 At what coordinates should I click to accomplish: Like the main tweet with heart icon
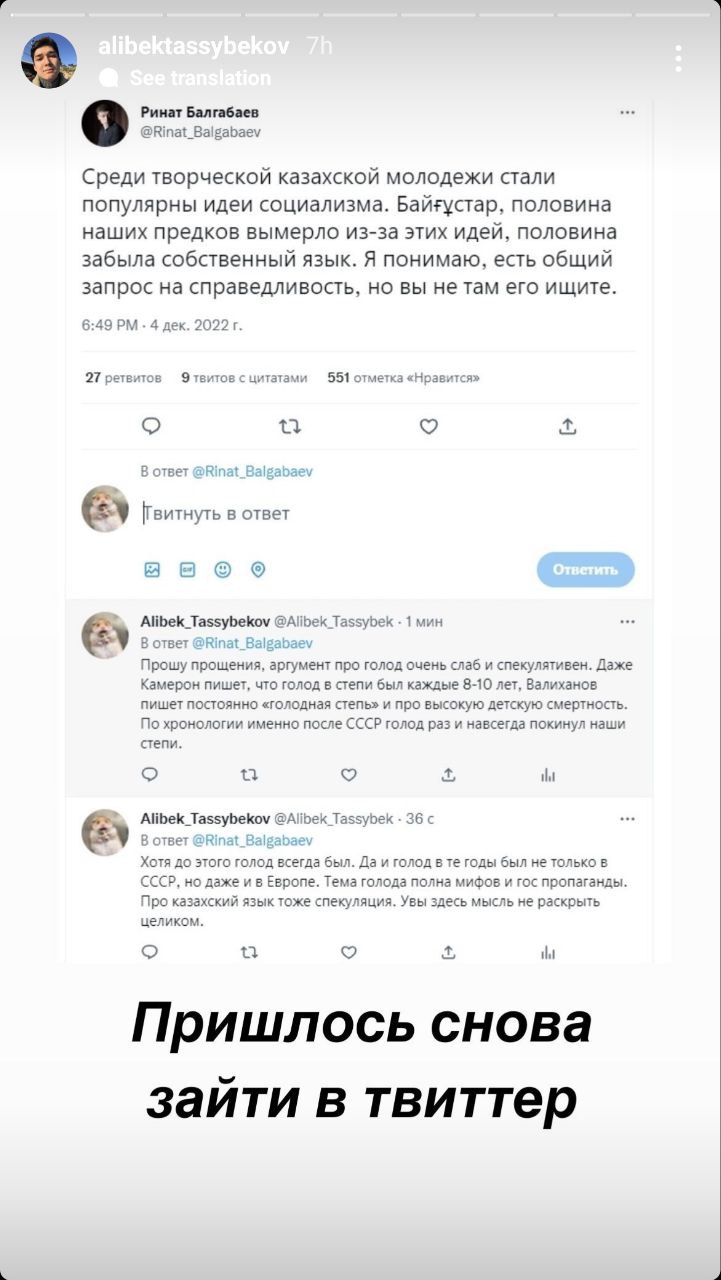click(x=428, y=427)
